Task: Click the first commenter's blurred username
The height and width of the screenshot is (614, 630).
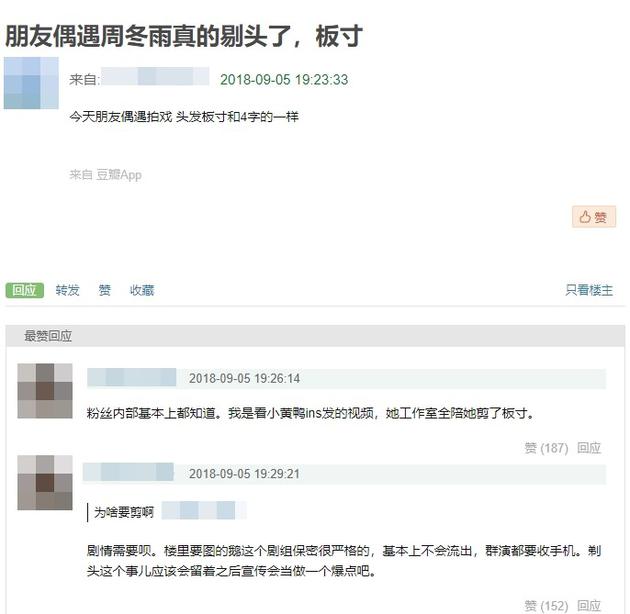Action: click(132, 377)
